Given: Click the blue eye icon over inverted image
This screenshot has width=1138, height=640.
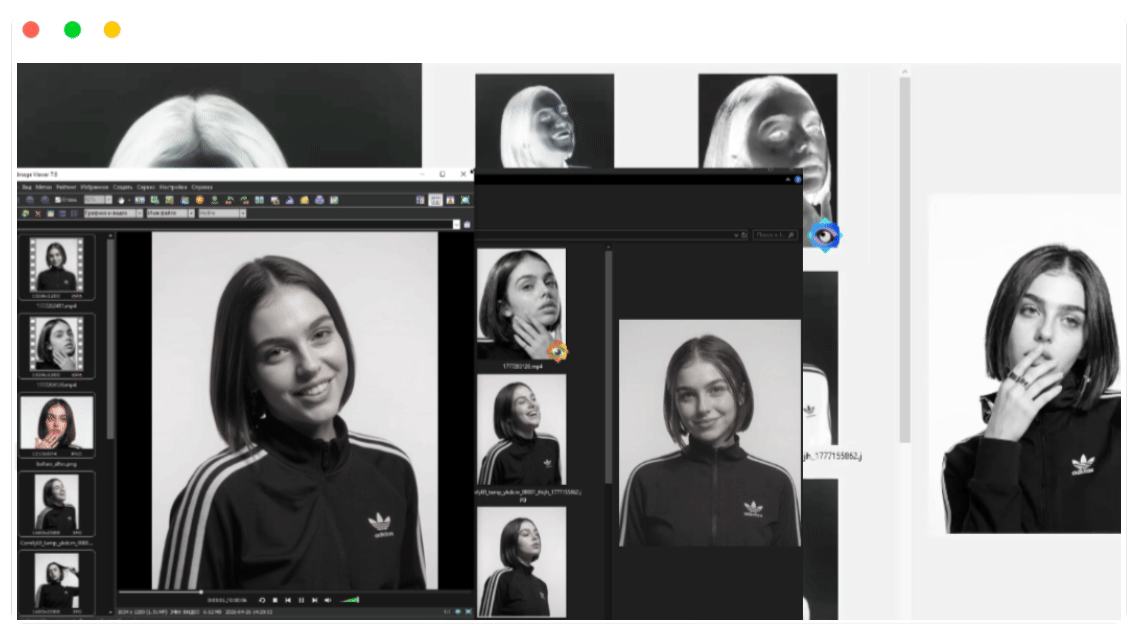Looking at the screenshot, I should [824, 235].
